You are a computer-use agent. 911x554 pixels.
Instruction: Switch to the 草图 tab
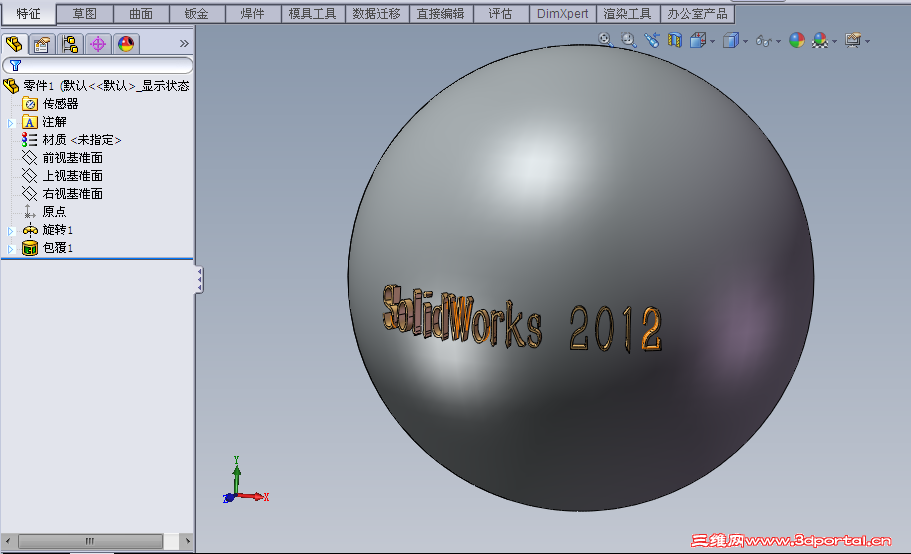pos(85,14)
